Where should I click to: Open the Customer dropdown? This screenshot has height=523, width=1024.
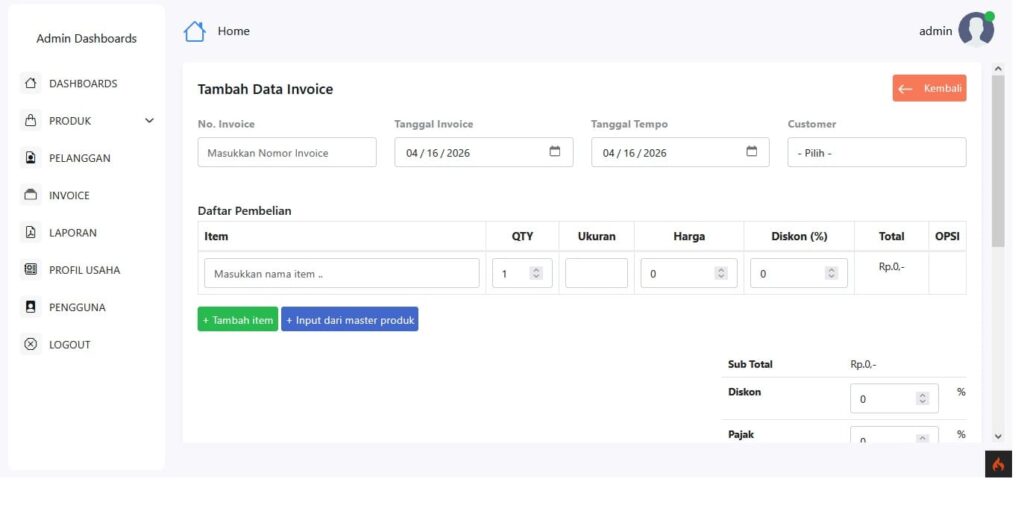click(876, 153)
